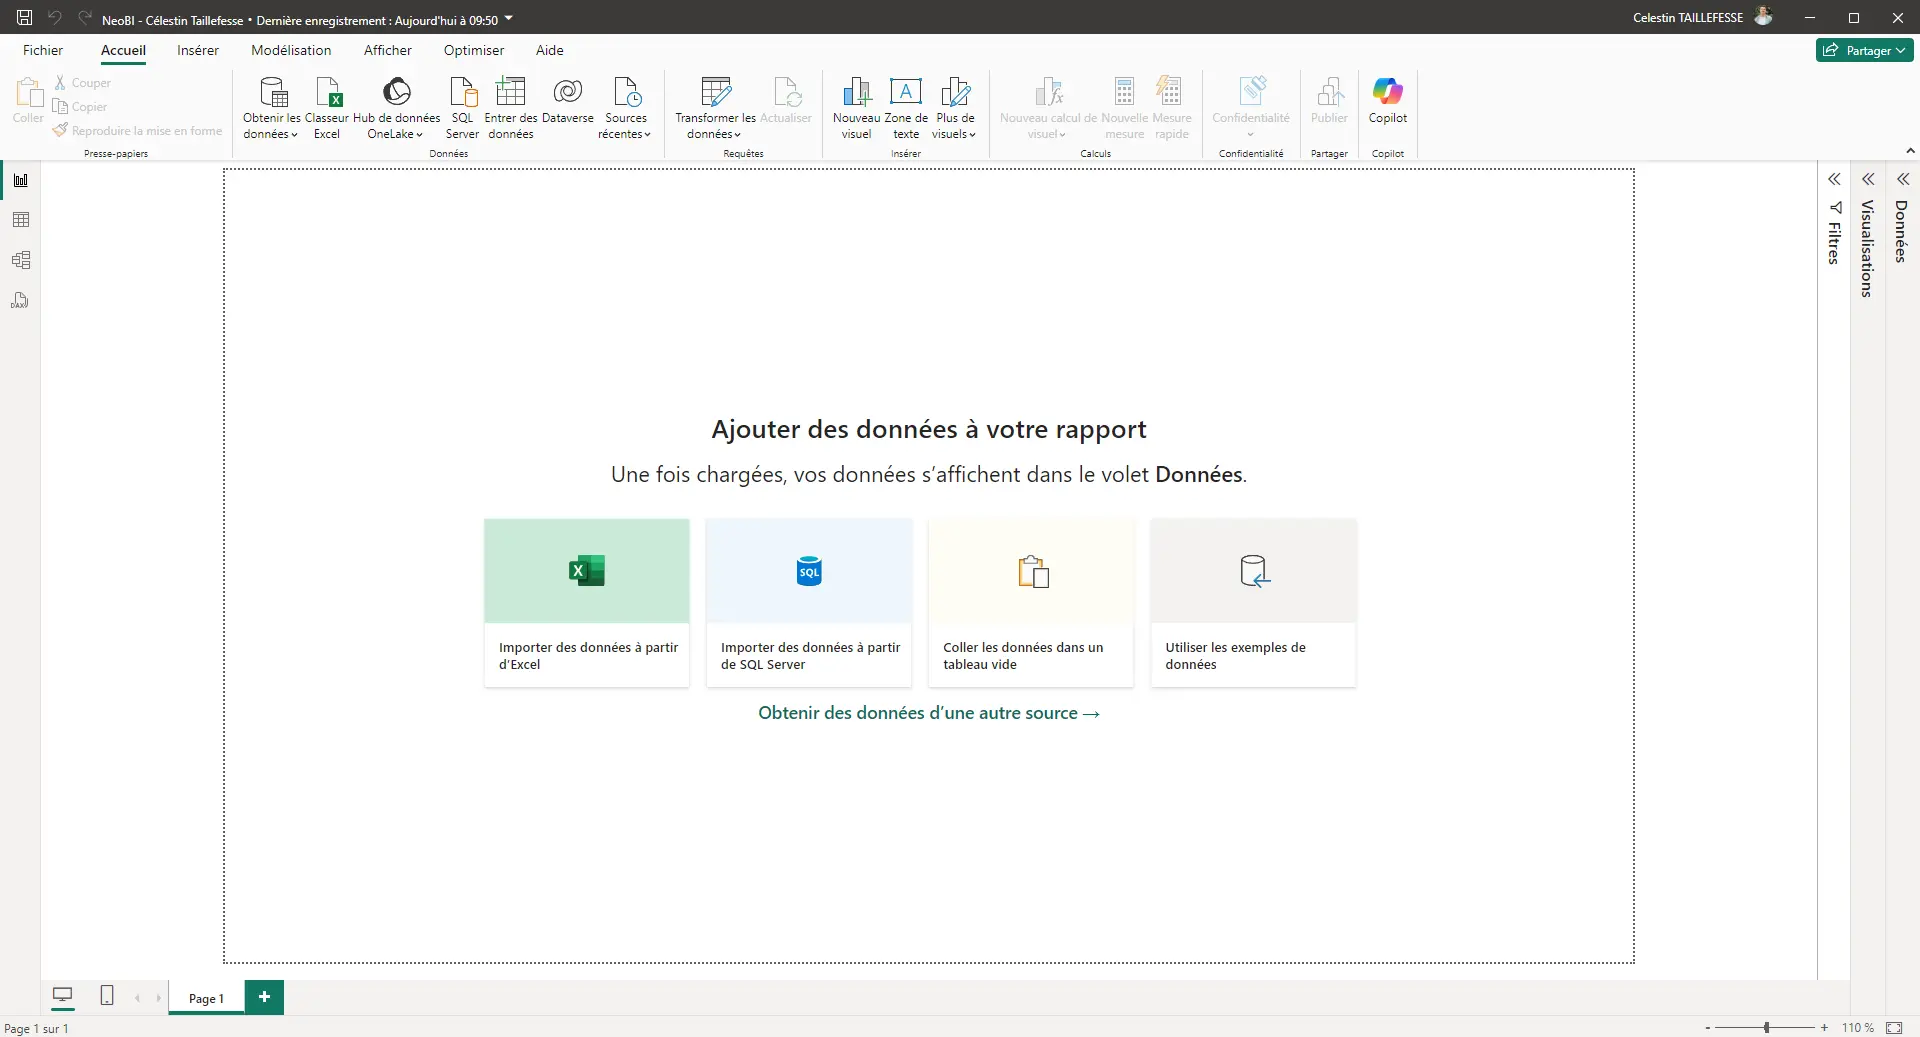
Task: Switch to desktop layout icon
Action: (62, 995)
